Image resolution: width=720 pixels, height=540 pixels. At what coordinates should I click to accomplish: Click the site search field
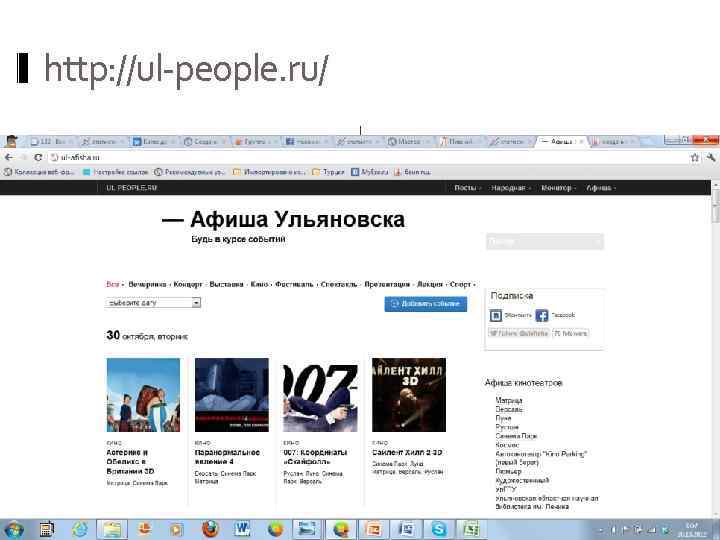tap(545, 242)
